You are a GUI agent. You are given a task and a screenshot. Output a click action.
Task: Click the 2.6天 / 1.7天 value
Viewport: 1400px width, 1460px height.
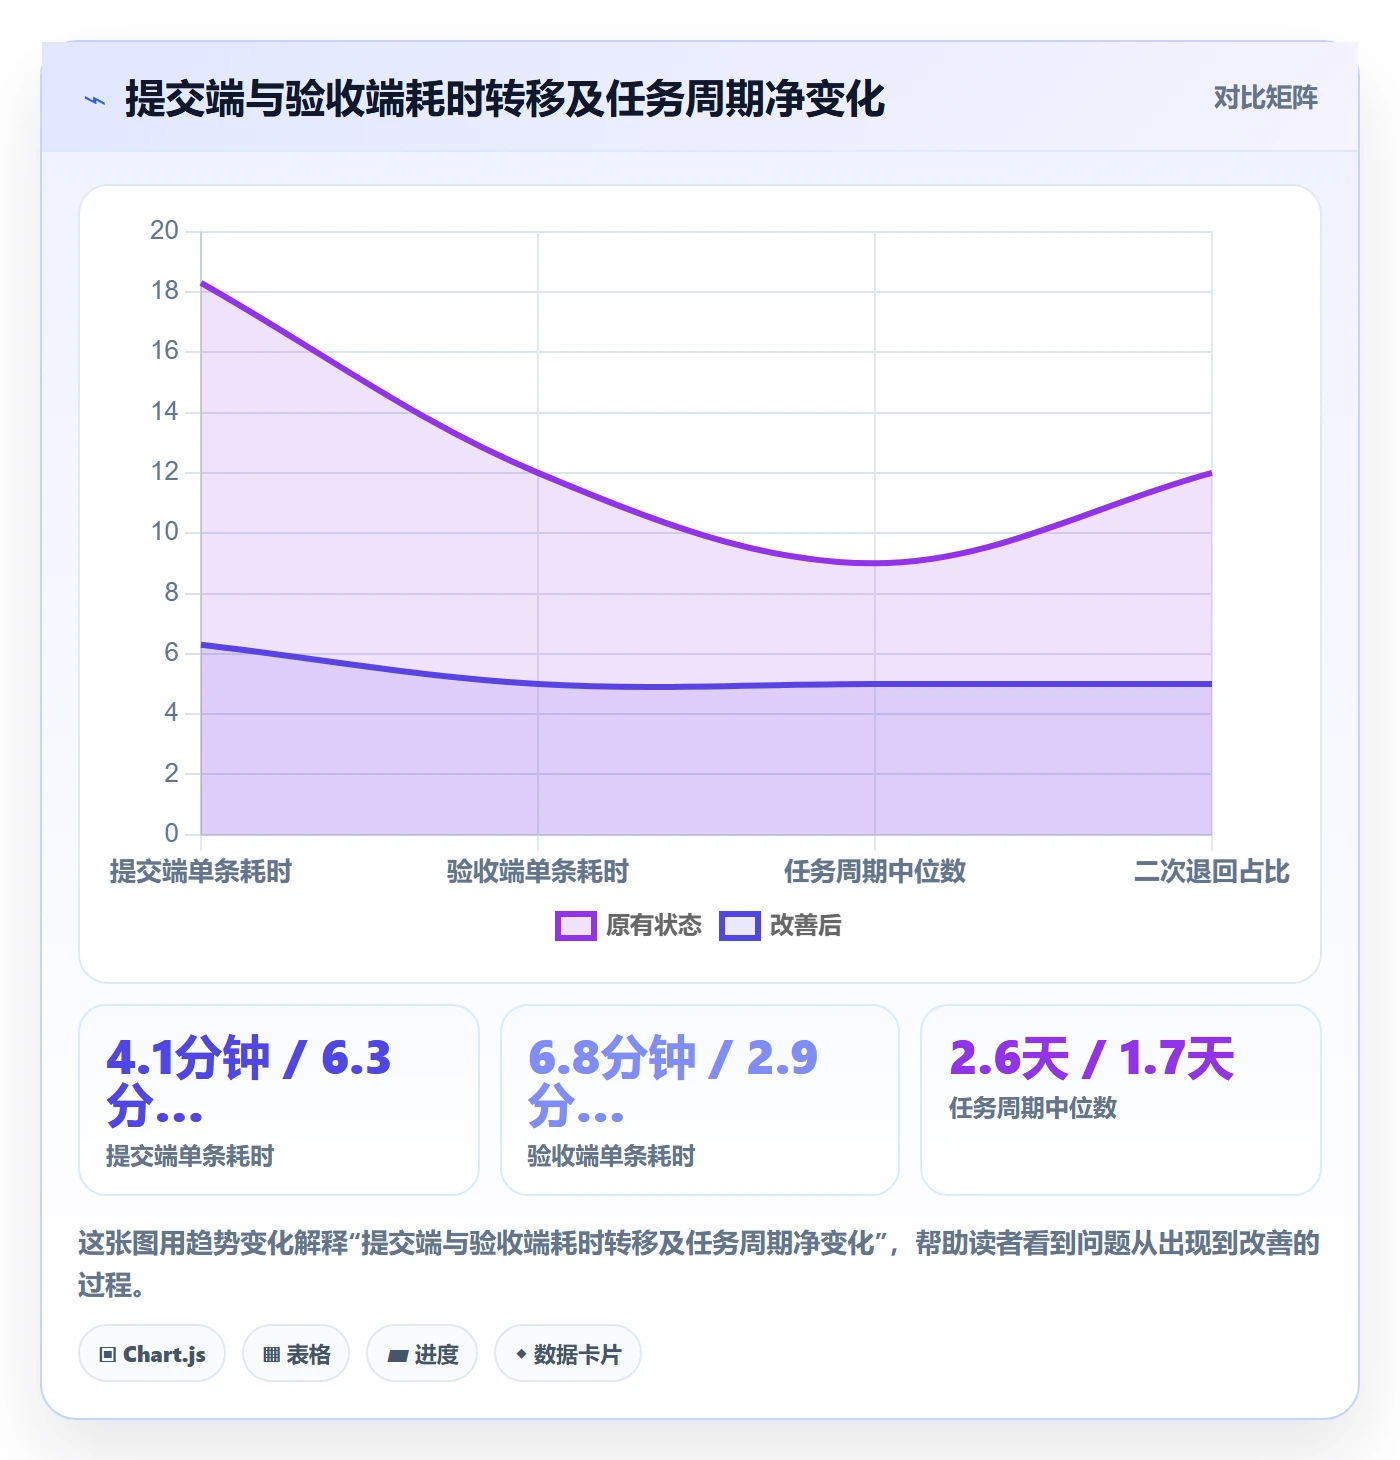(1092, 1058)
